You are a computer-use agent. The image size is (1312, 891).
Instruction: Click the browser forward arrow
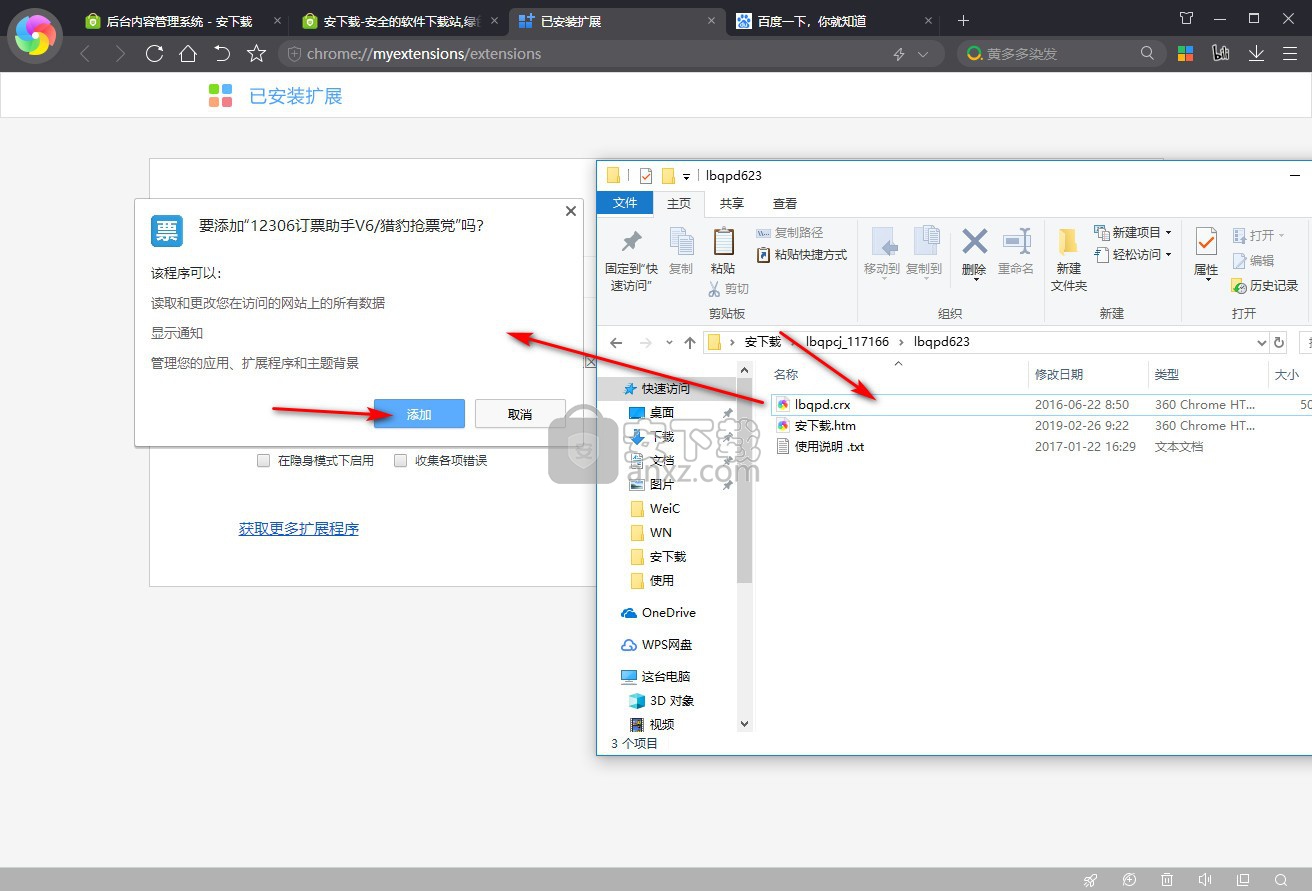click(x=120, y=54)
